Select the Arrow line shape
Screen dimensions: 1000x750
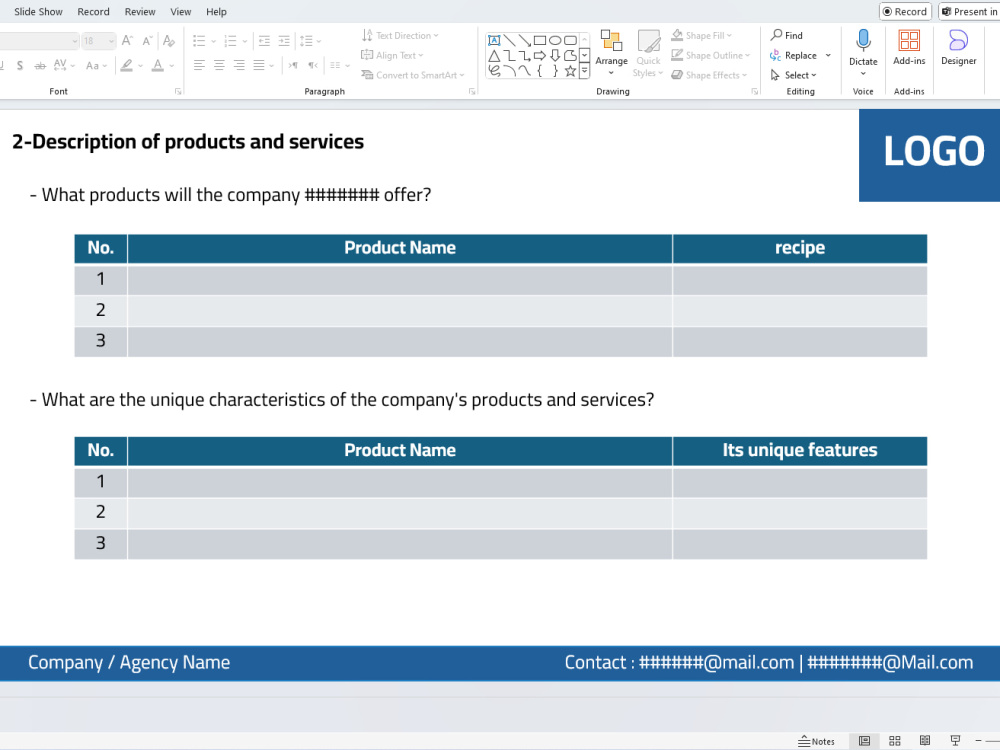coord(525,40)
